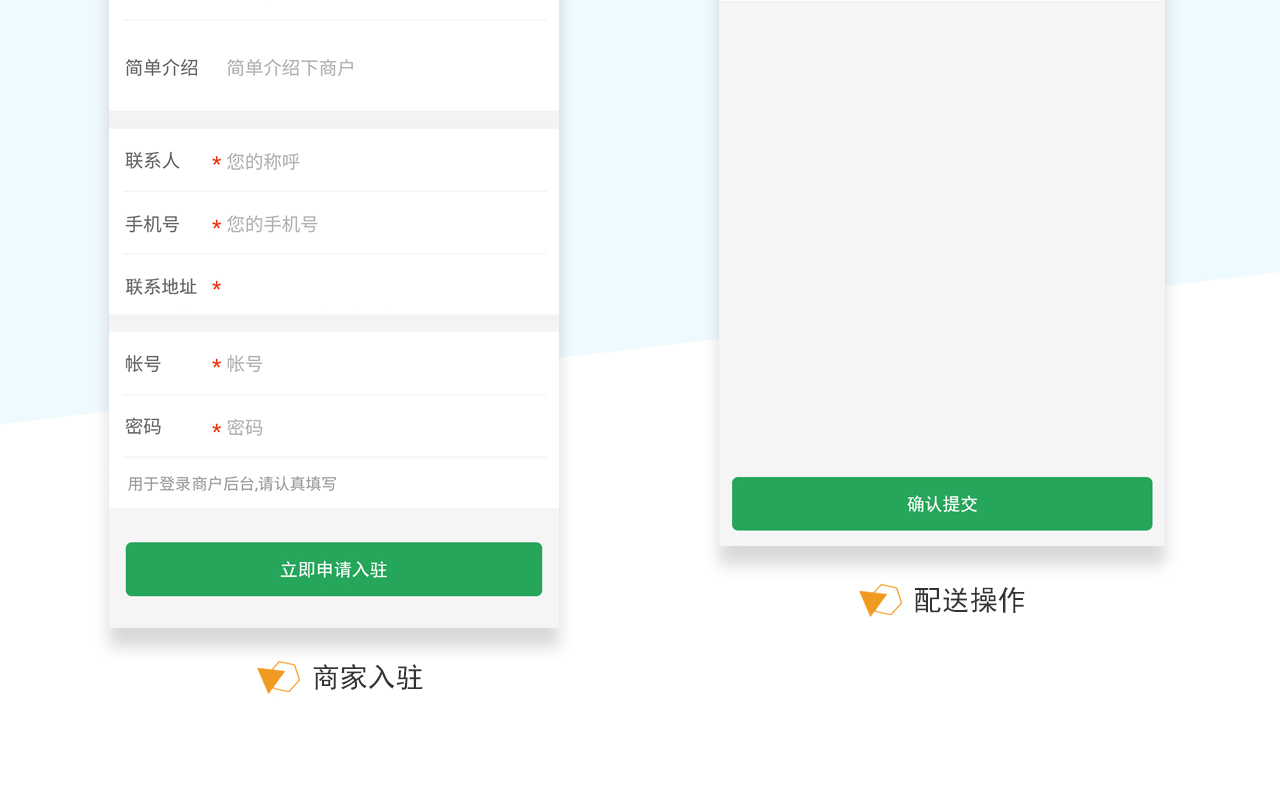Click the 商家入驻 caption text

point(368,678)
